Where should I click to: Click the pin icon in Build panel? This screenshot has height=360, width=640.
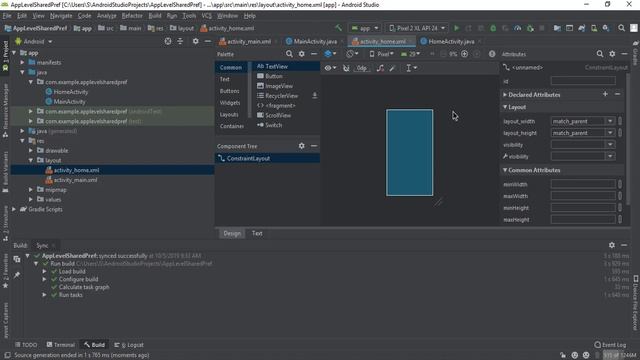(17, 275)
